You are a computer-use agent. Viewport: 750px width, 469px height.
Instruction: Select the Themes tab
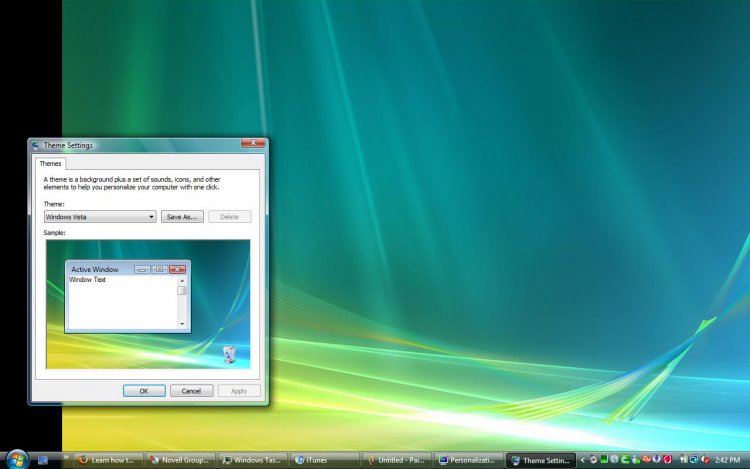pyautogui.click(x=50, y=164)
